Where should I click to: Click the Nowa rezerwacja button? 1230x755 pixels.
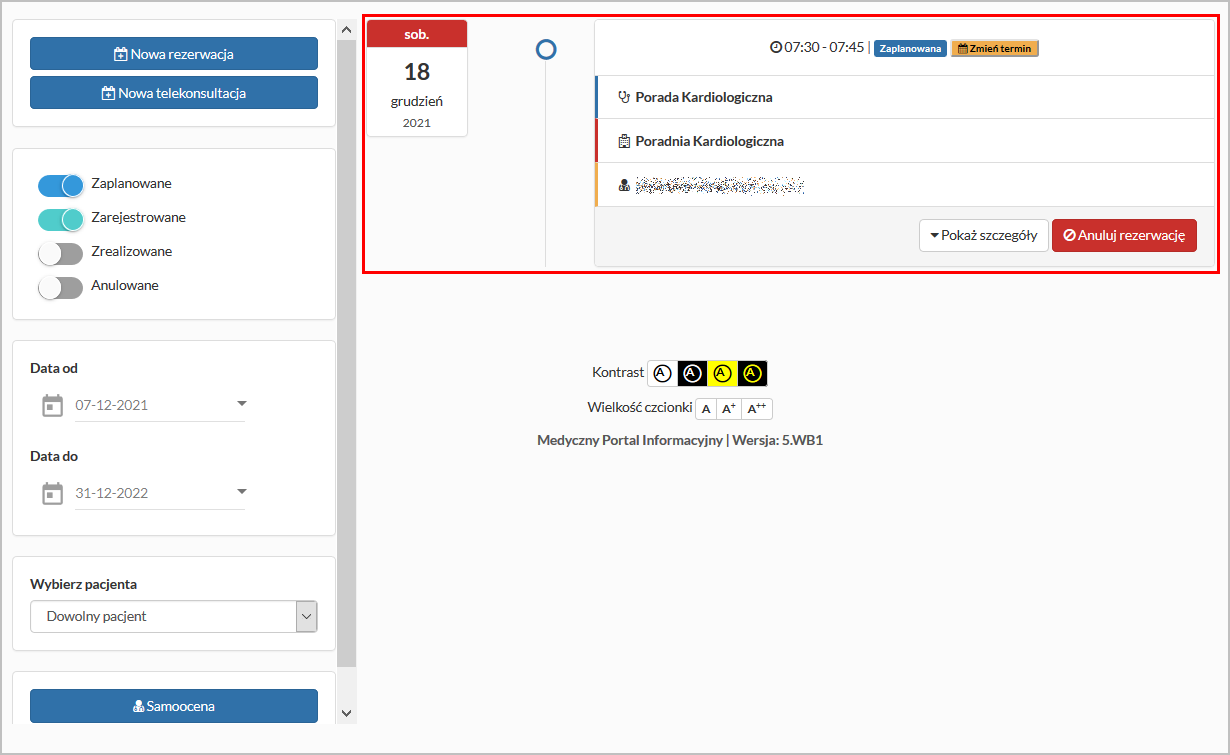pos(174,54)
